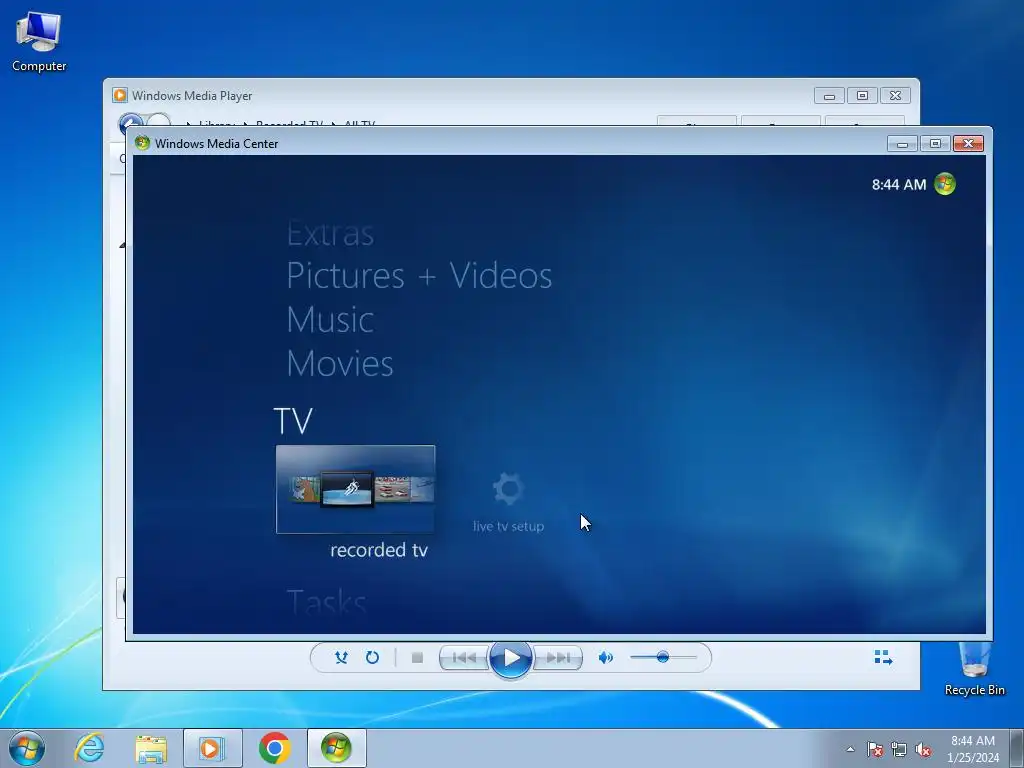Switch to Windows Media Player taskbar button
This screenshot has height=768, width=1024.
coord(212,748)
